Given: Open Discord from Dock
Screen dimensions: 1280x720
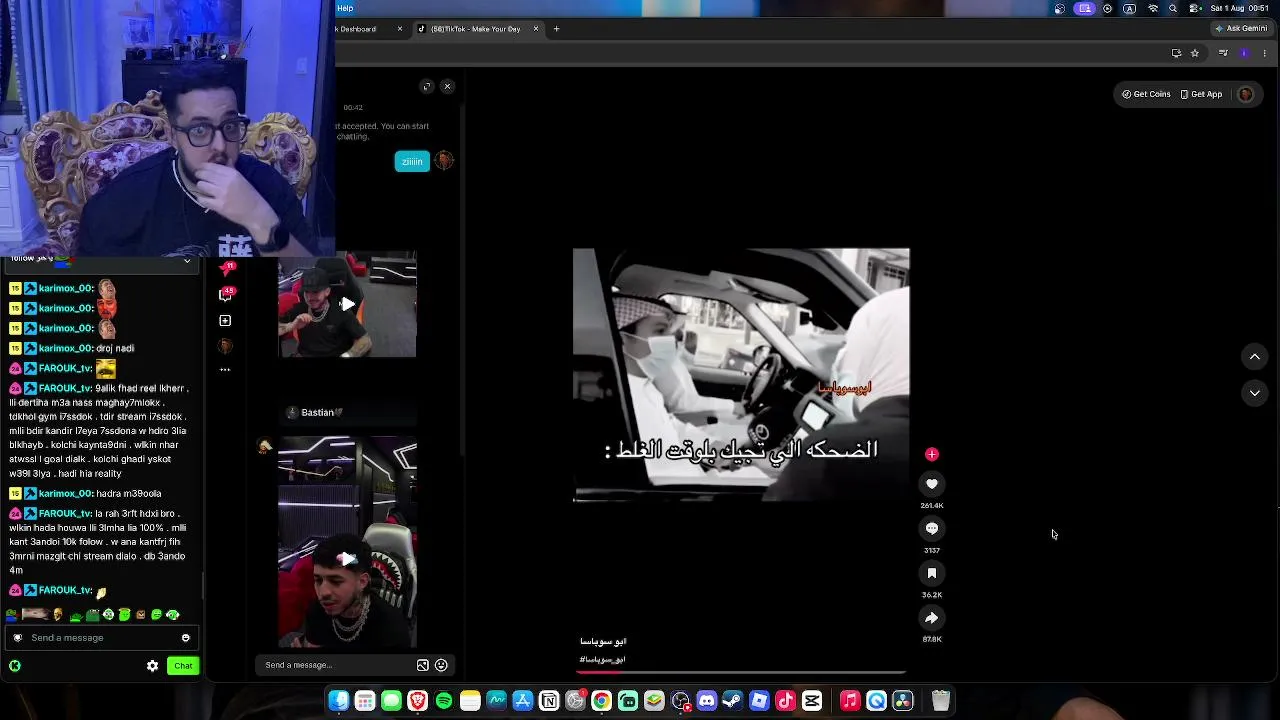Looking at the screenshot, I should (707, 701).
